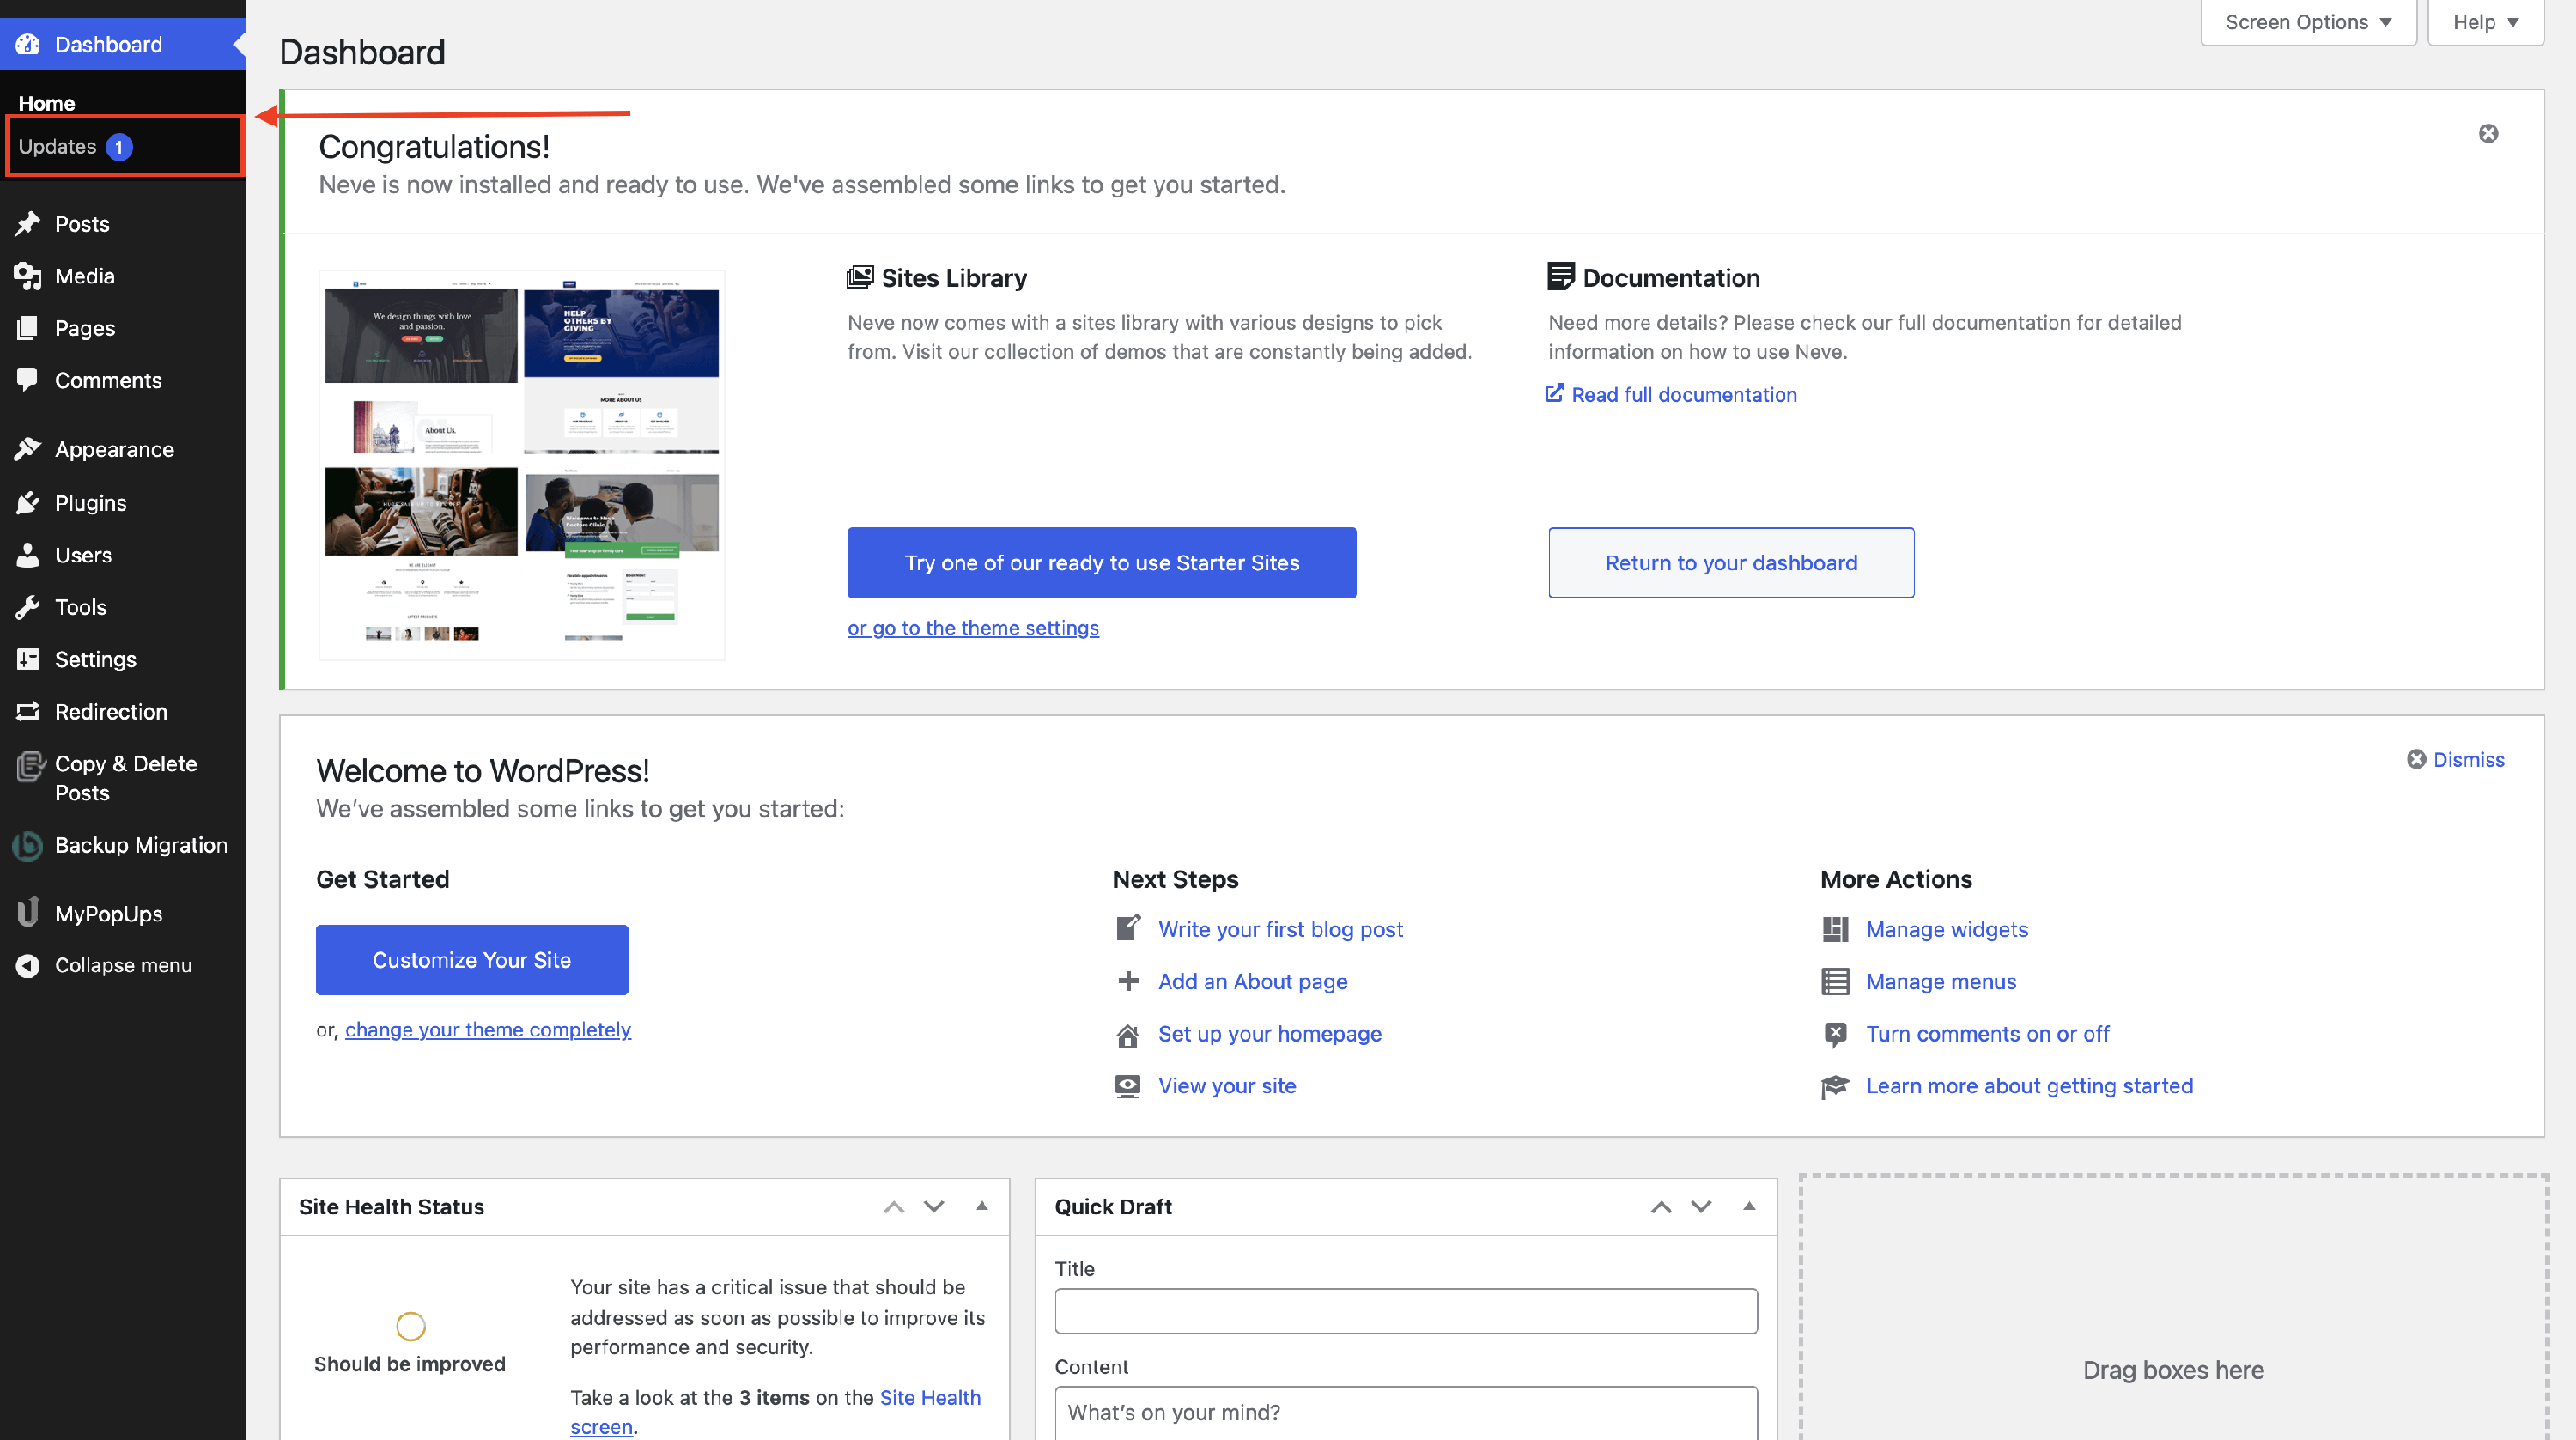Click the Backup Migration plugin icon
The image size is (2576, 1440).
click(27, 846)
